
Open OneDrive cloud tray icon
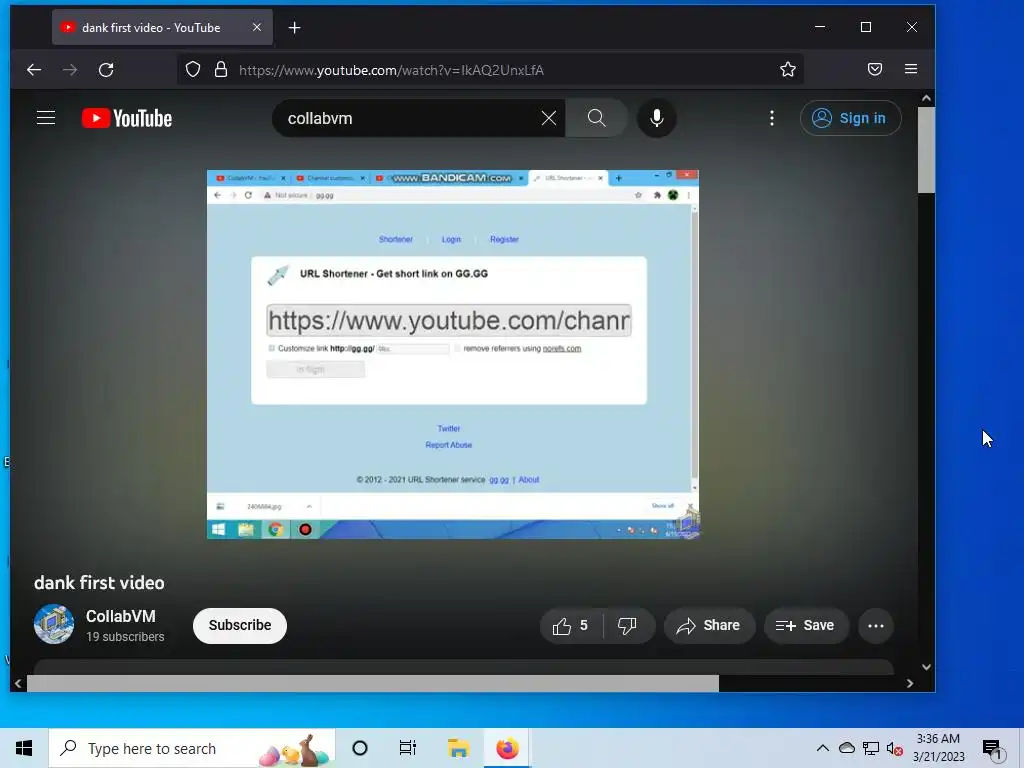(846, 748)
